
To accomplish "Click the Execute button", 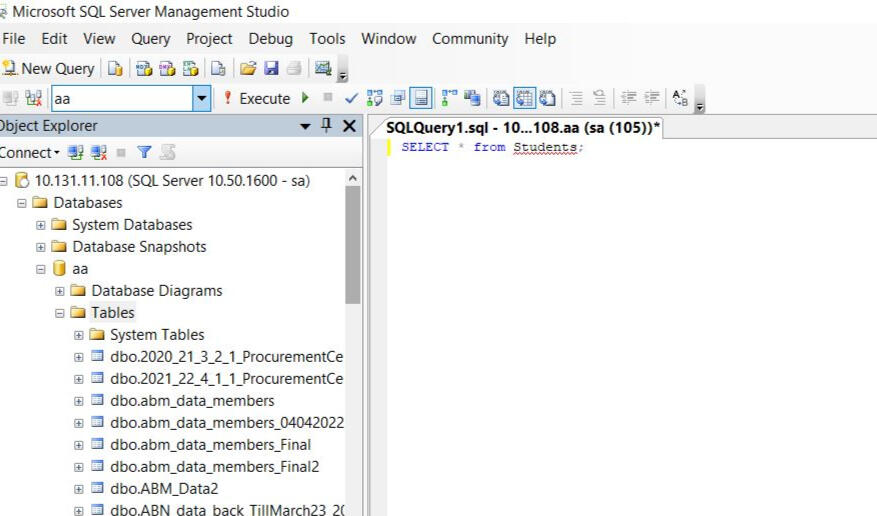I will coord(256,98).
